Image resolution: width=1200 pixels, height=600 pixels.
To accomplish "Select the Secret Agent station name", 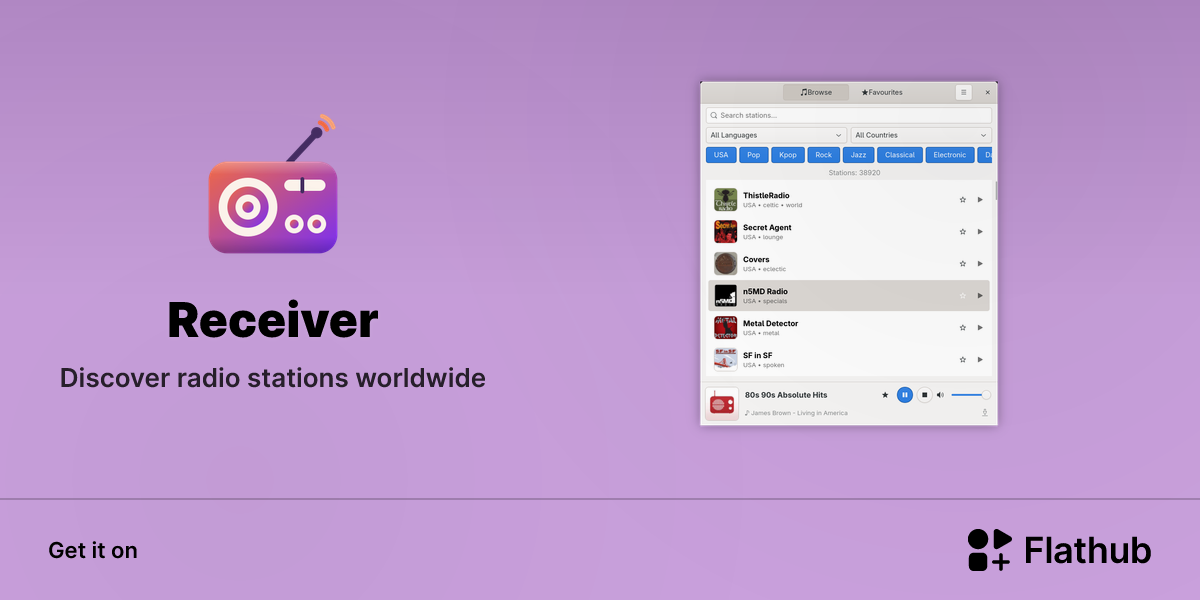I will click(767, 227).
